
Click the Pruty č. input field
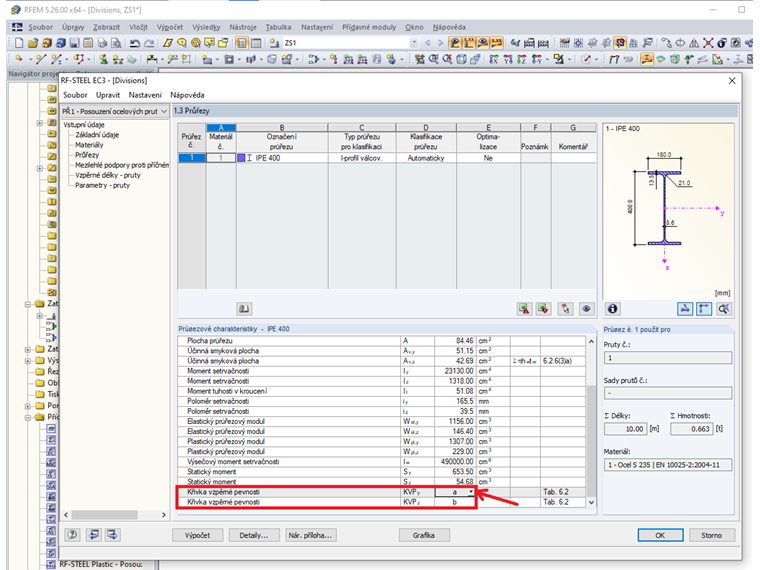click(x=668, y=358)
